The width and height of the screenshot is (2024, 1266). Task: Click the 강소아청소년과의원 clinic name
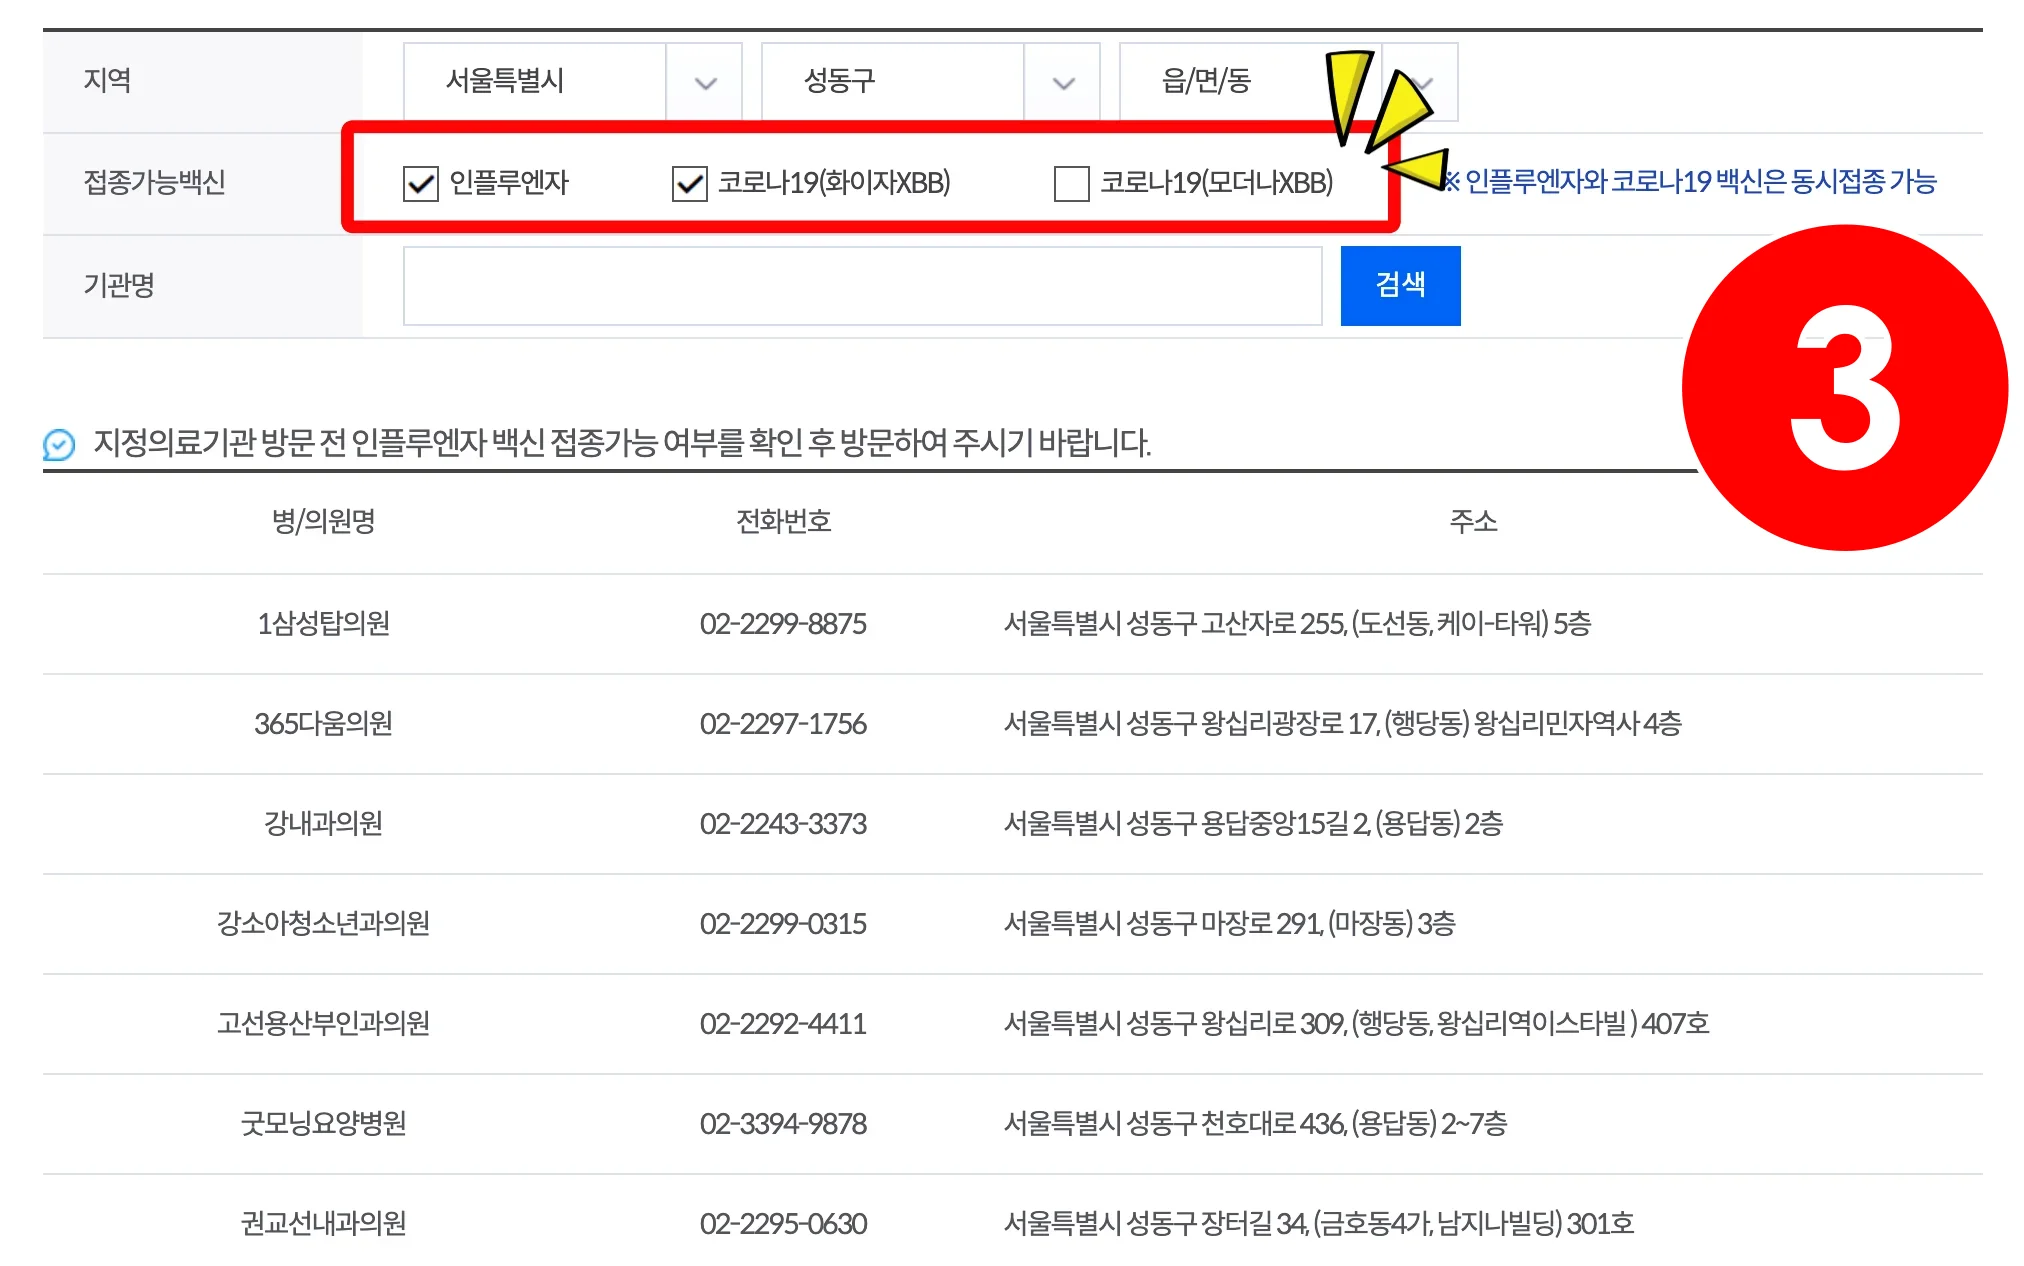pos(323,923)
